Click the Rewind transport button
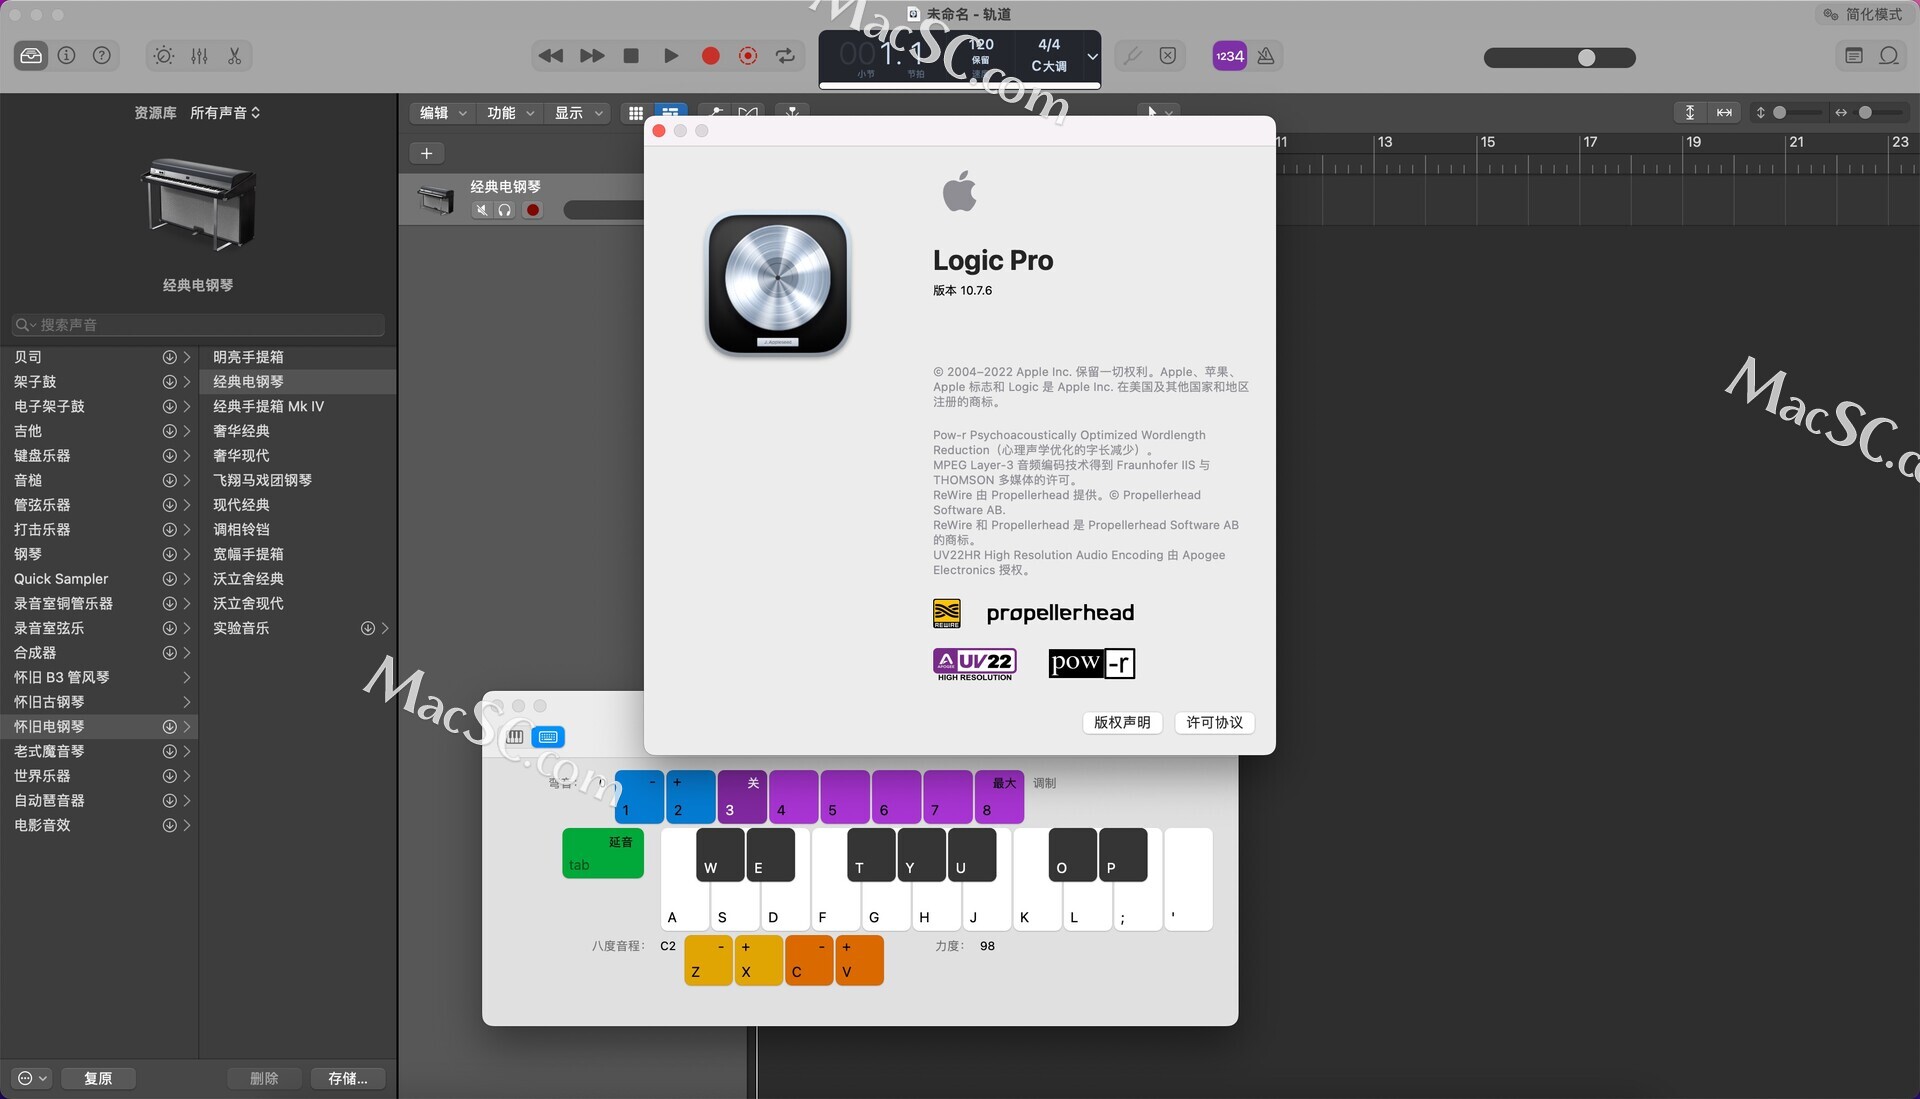This screenshot has width=1920, height=1099. 550,56
